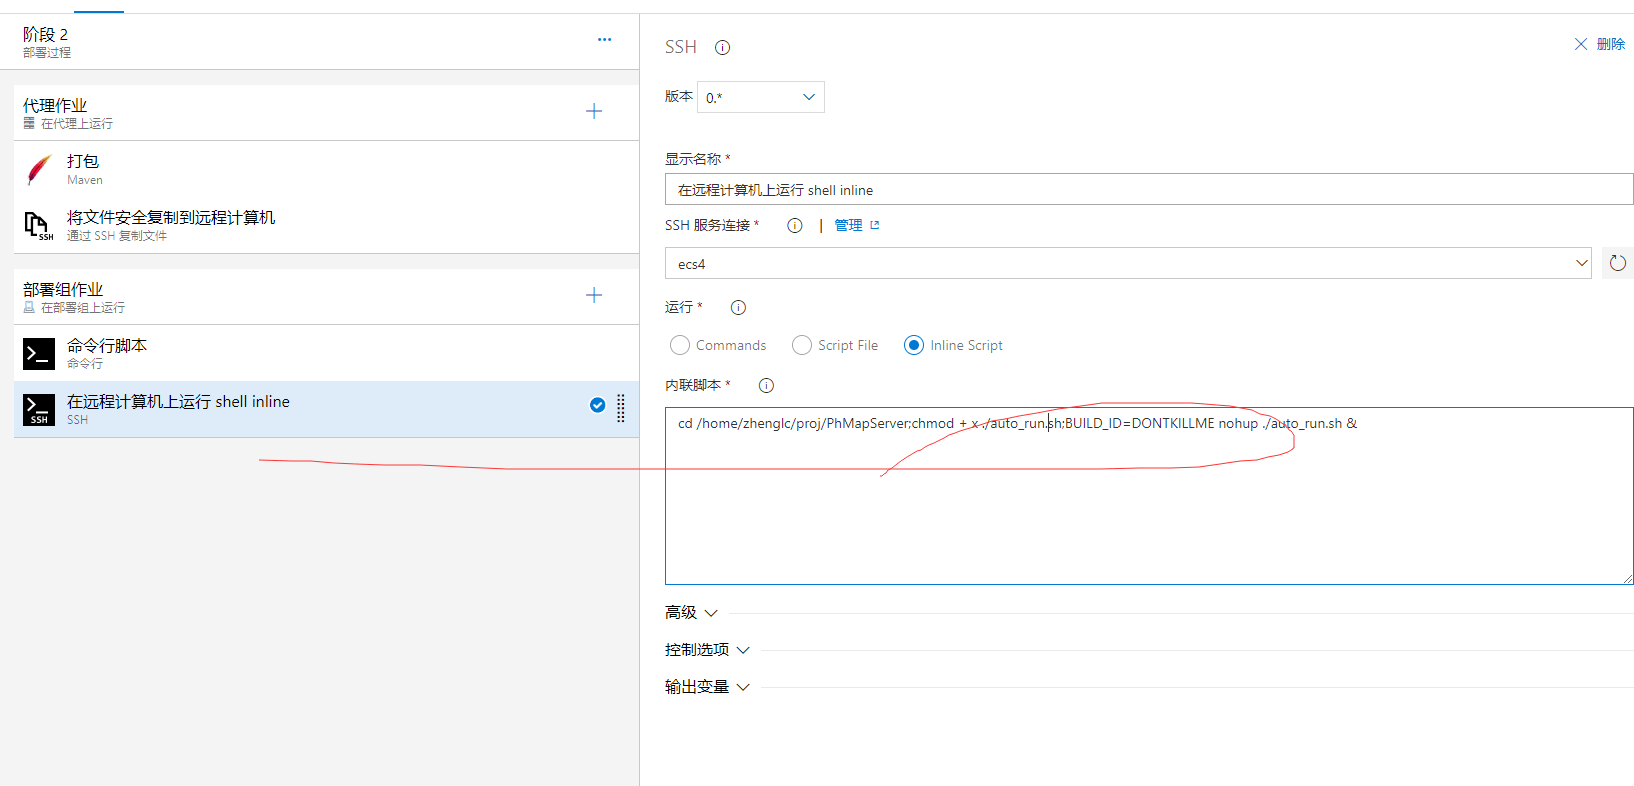
Task: Grab the drag handle on SSH task
Action: click(621, 407)
